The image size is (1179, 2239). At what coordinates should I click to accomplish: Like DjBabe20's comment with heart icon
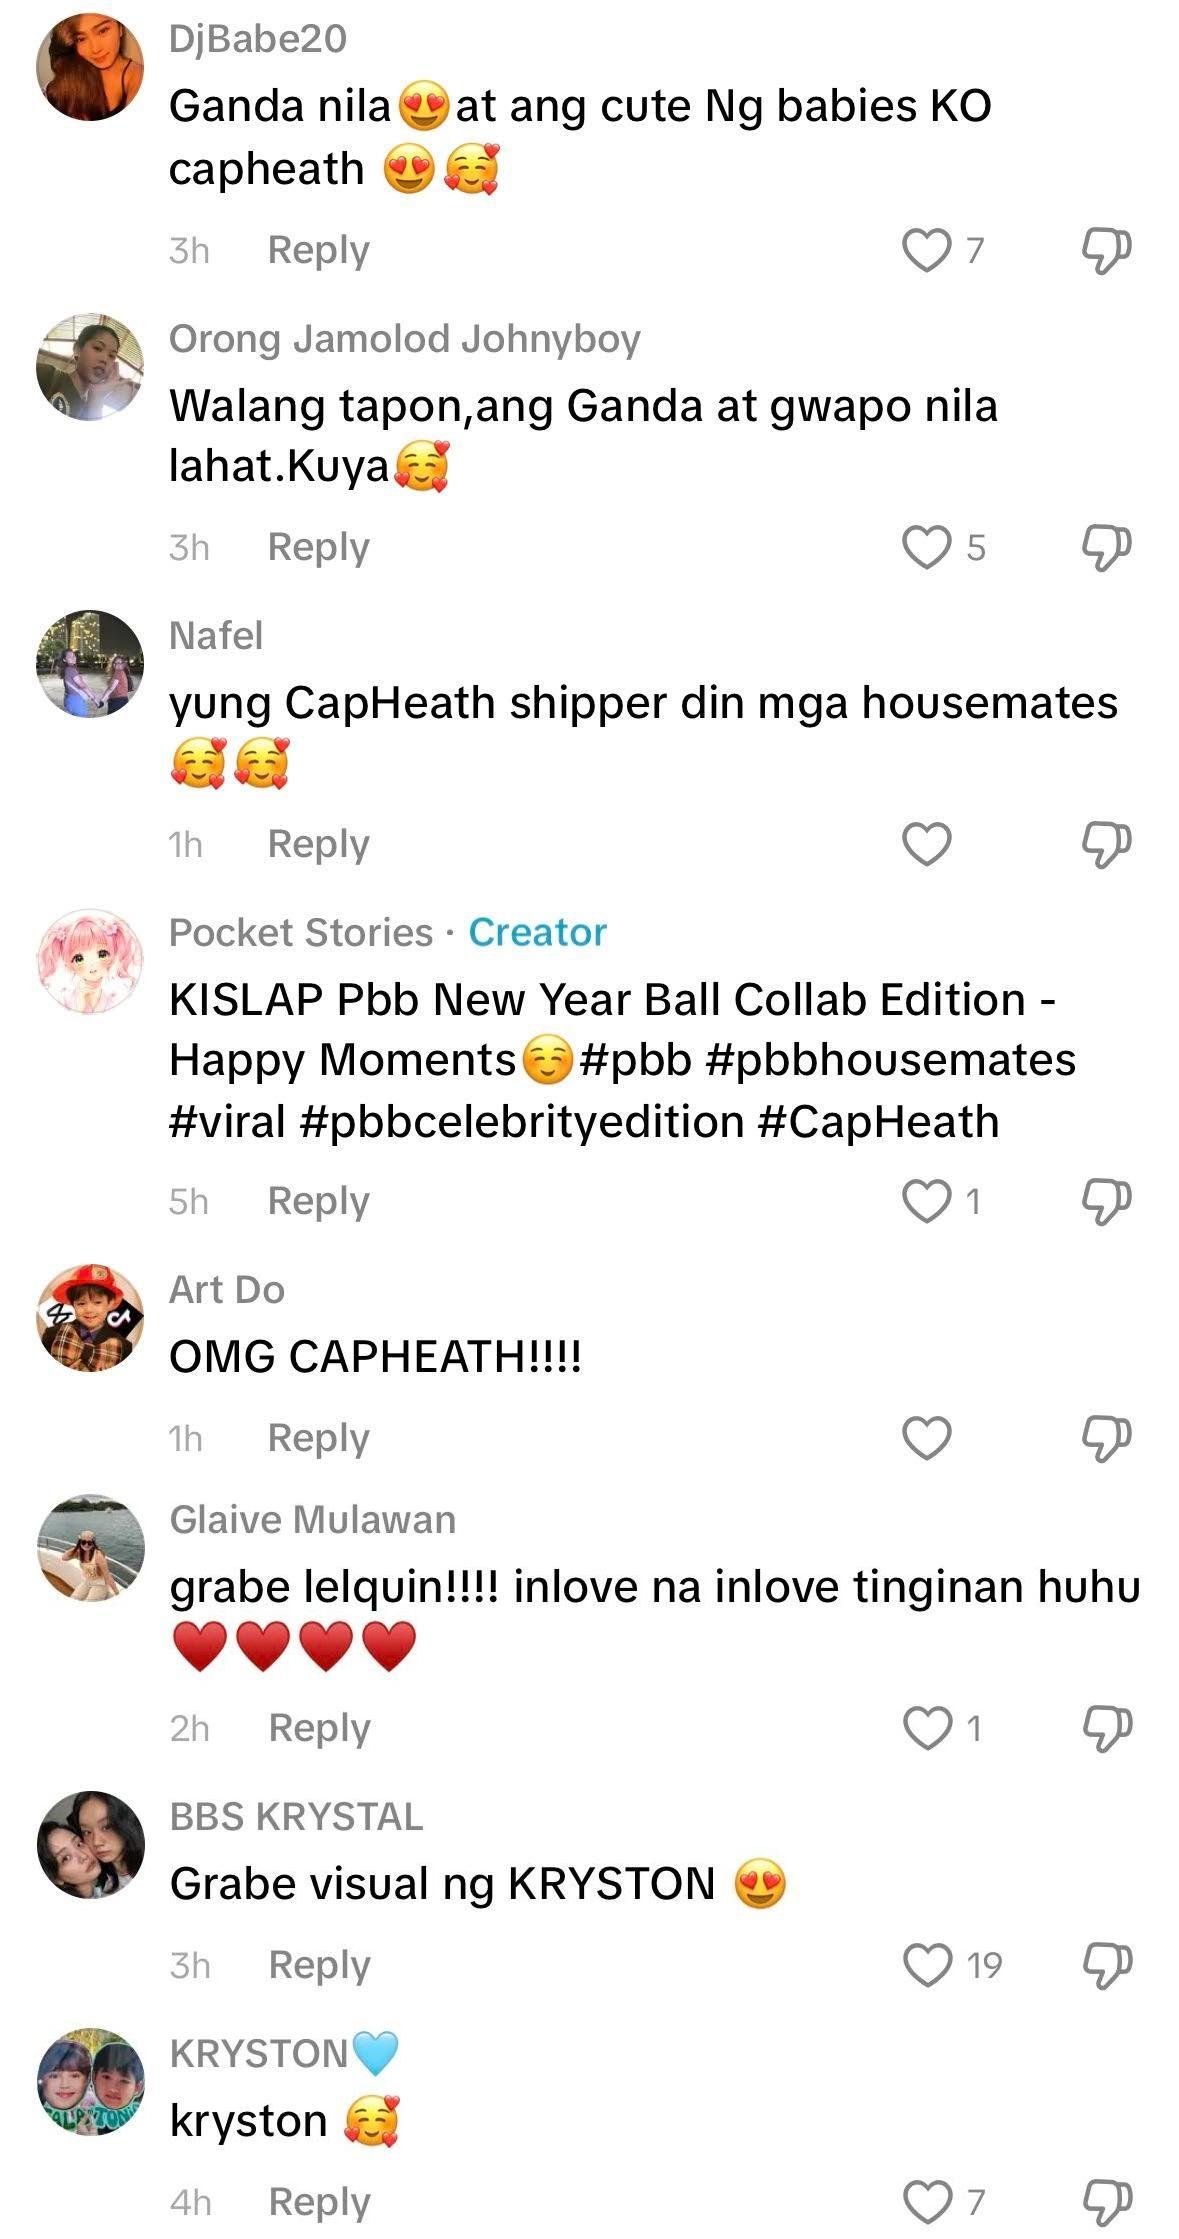point(926,250)
